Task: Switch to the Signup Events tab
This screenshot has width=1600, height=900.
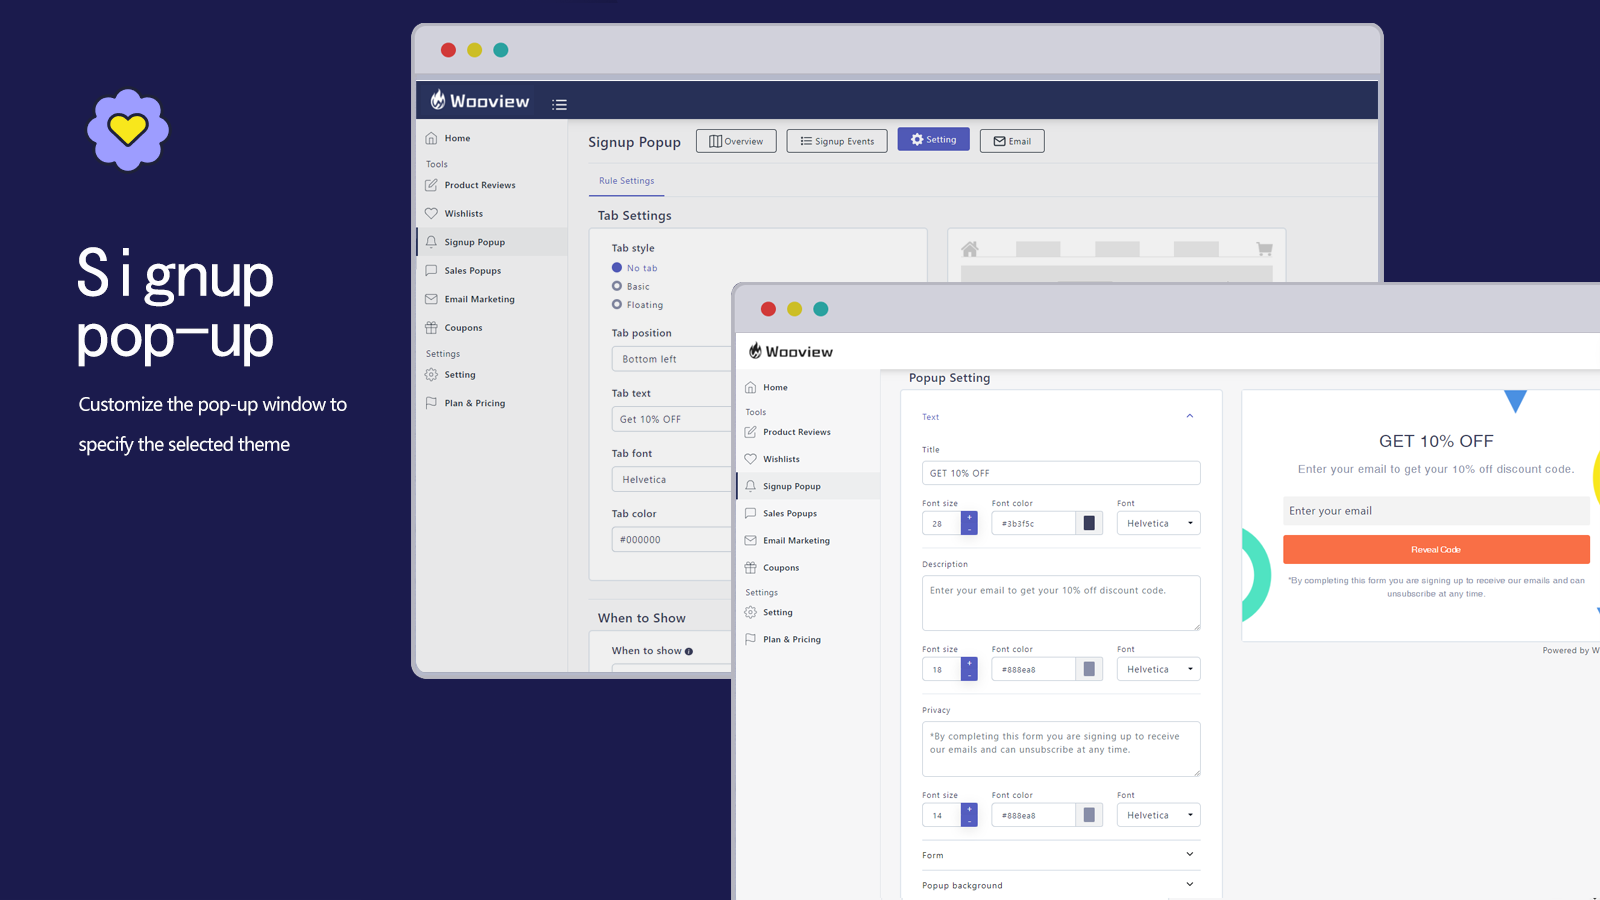Action: tap(836, 140)
